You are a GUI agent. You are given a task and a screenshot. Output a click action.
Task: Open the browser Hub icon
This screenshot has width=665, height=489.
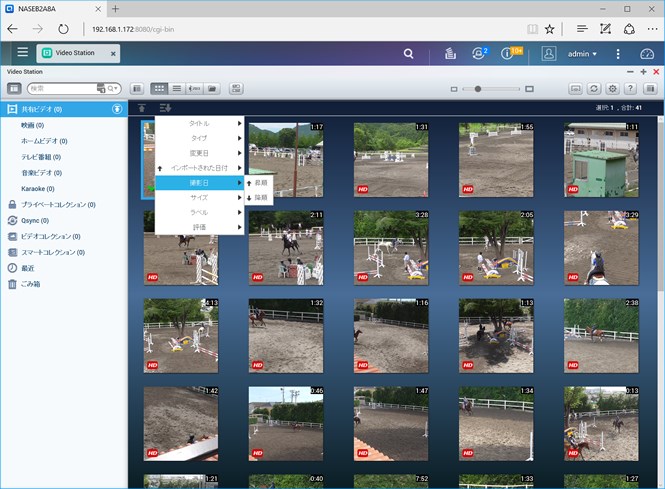pos(582,29)
